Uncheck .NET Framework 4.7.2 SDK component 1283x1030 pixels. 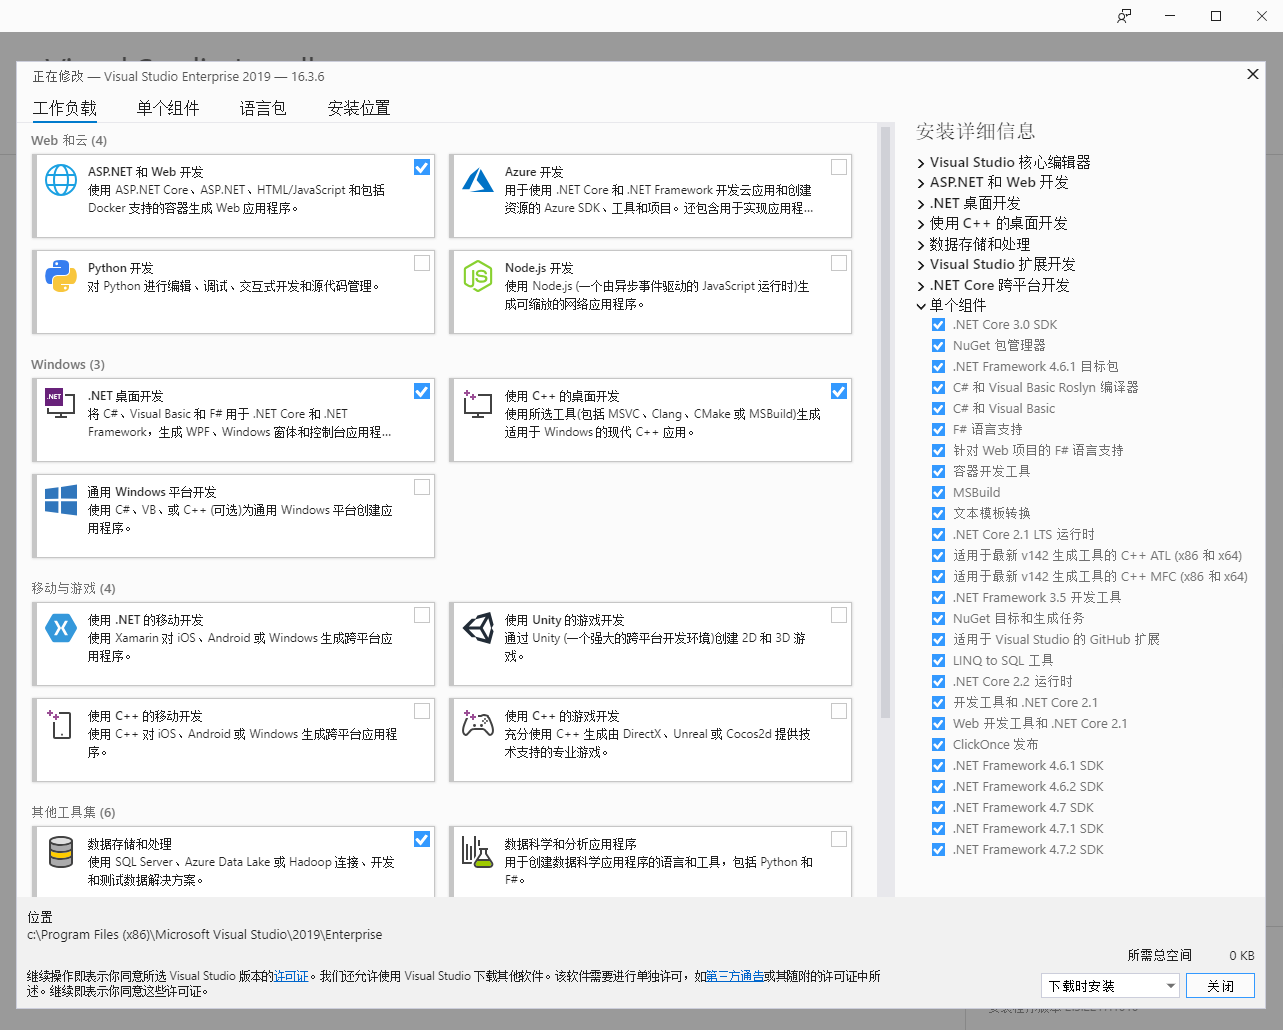pyautogui.click(x=938, y=849)
